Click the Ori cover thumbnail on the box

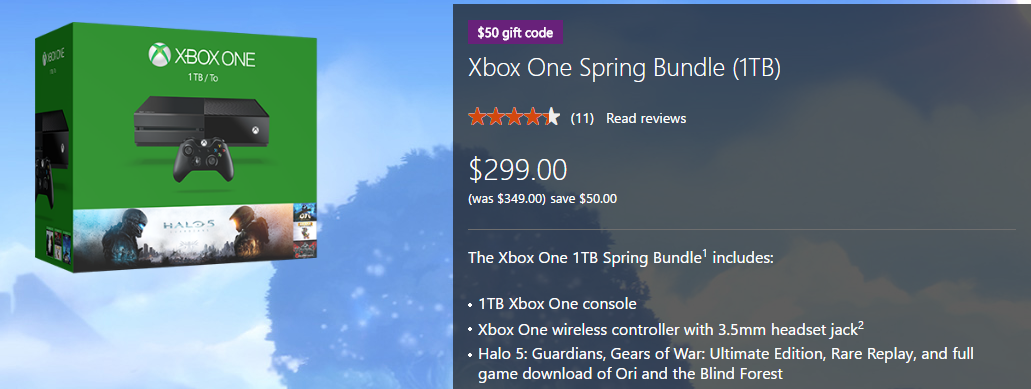(x=304, y=212)
